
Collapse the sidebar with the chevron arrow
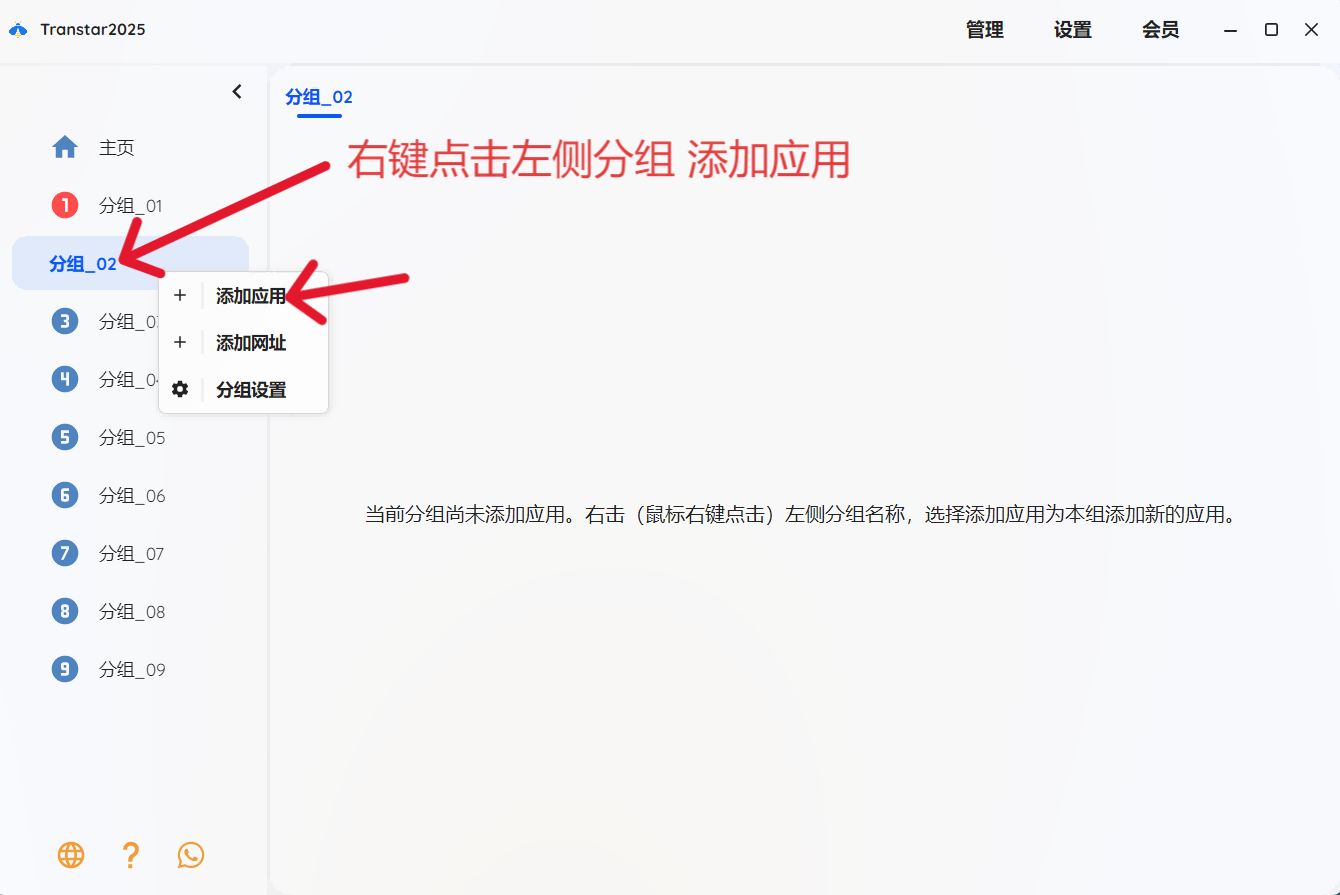pos(237,92)
